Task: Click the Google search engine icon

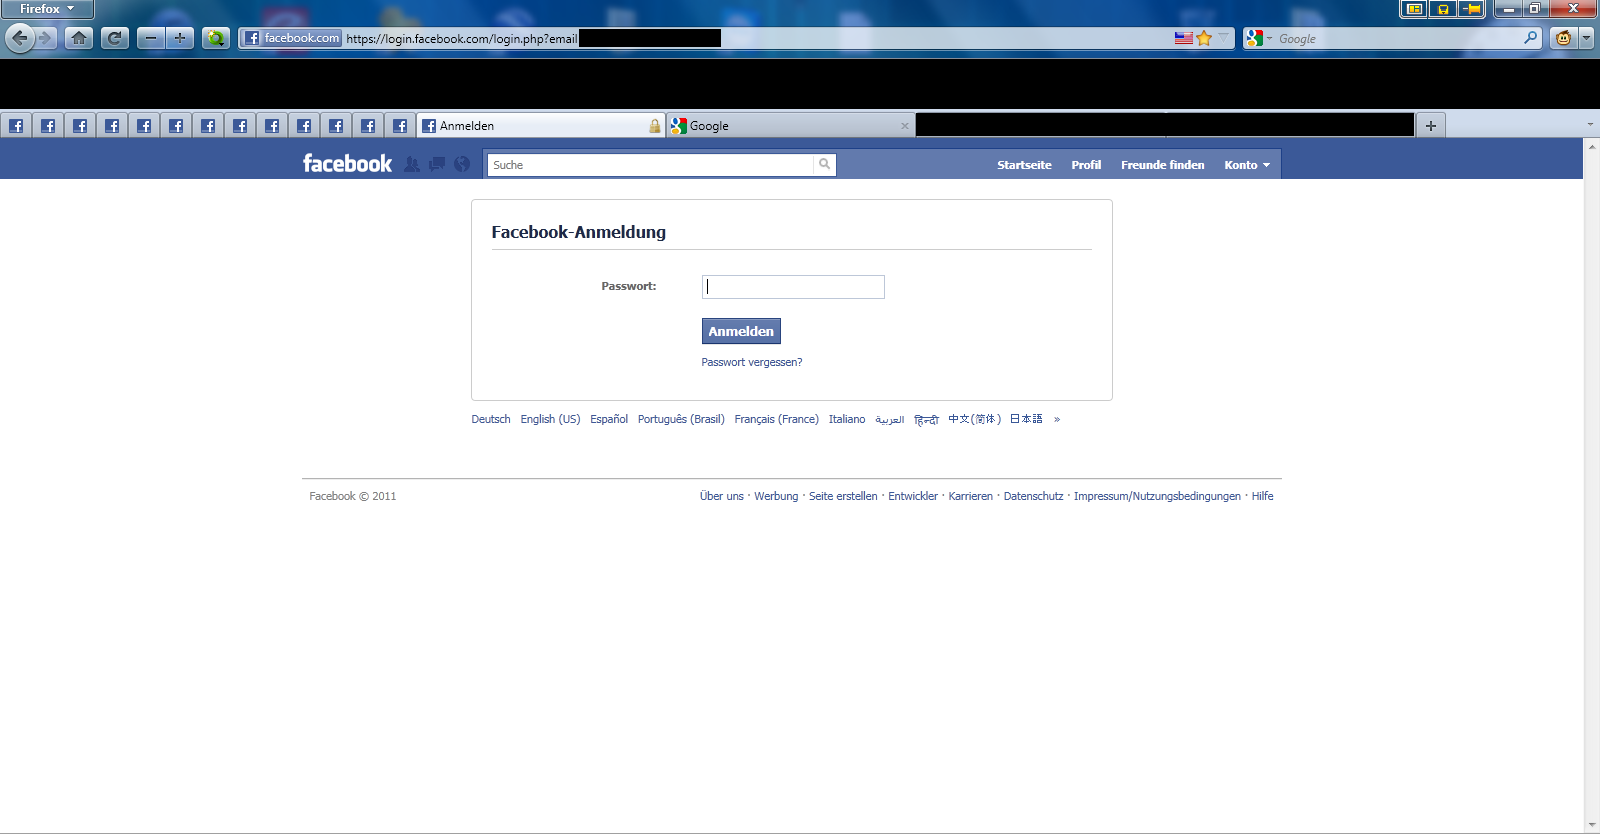Action: 1254,38
